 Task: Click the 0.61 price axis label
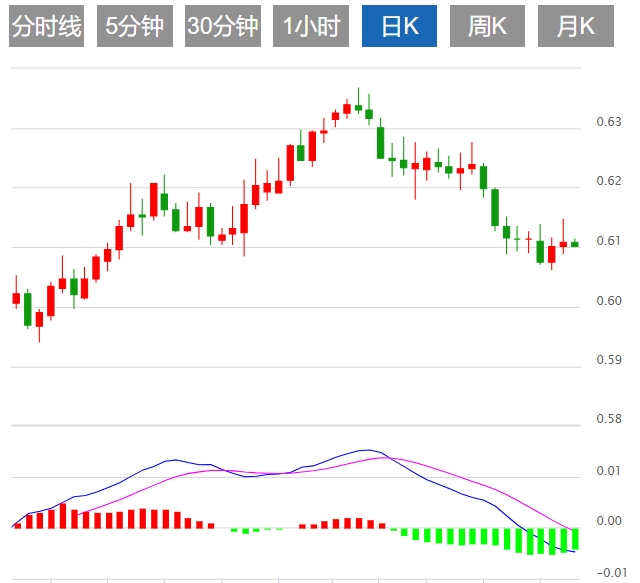[609, 240]
